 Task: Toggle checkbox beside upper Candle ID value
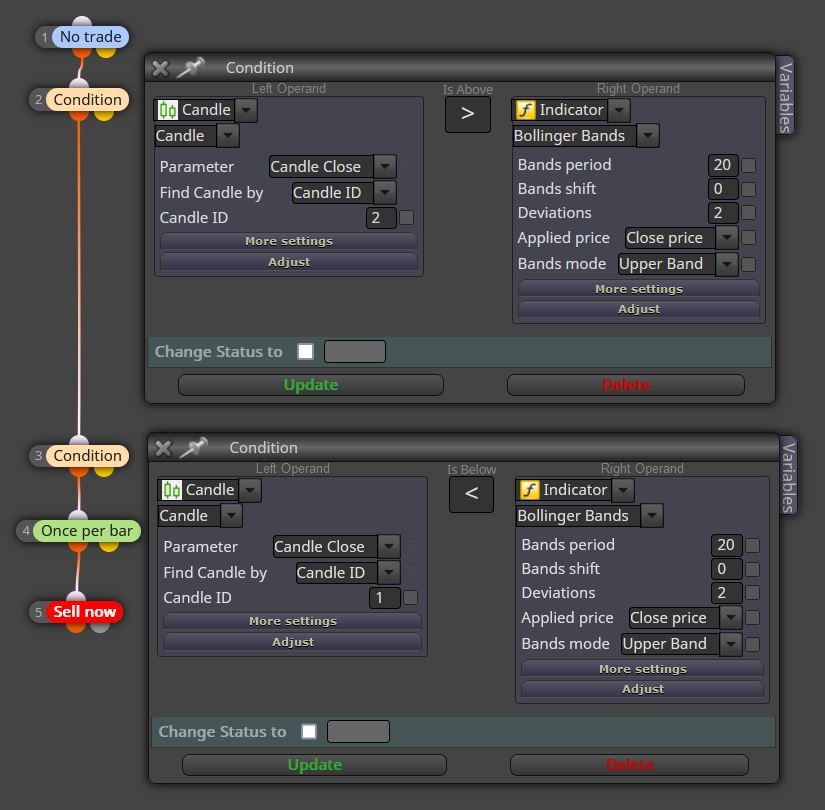point(406,217)
